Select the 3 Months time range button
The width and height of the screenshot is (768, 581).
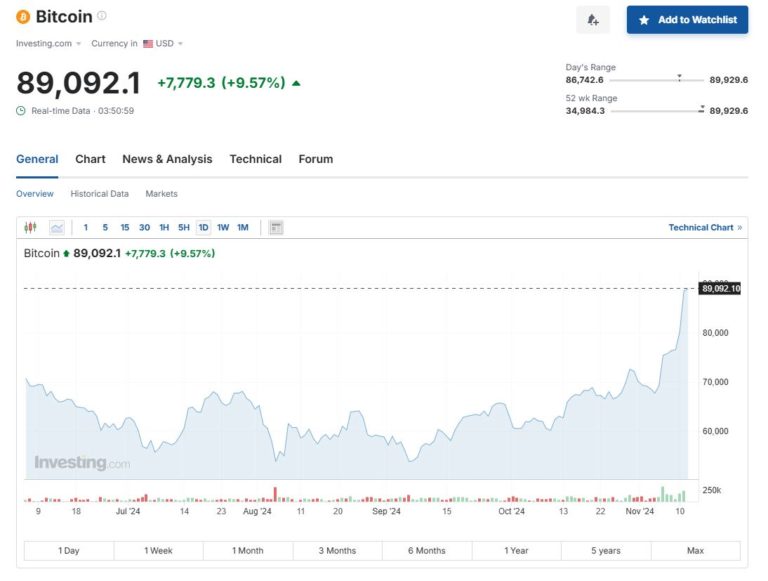337,551
